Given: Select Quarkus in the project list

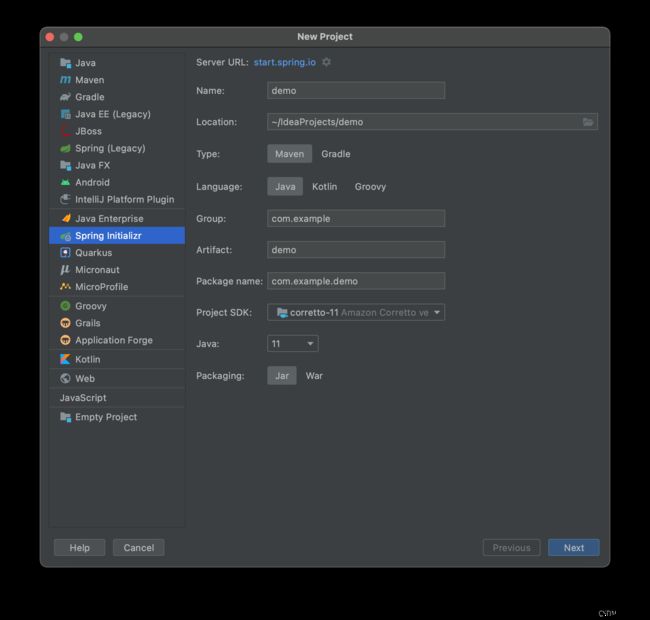Looking at the screenshot, I should click(117, 253).
